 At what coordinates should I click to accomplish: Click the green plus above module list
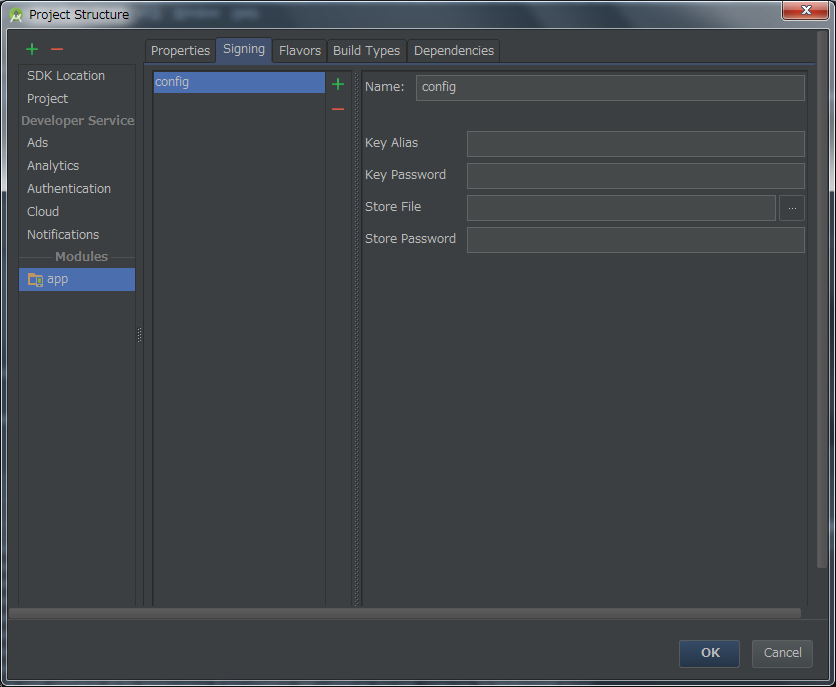point(32,49)
